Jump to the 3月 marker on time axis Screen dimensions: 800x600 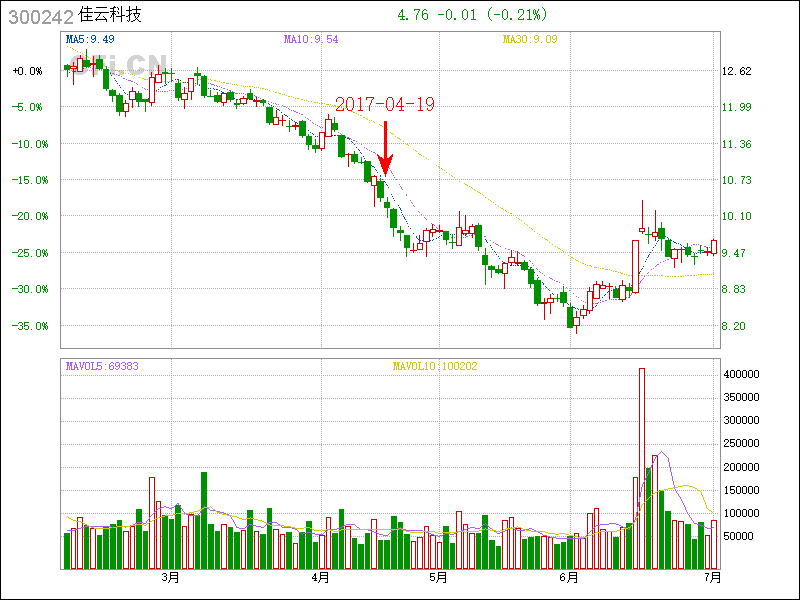170,577
